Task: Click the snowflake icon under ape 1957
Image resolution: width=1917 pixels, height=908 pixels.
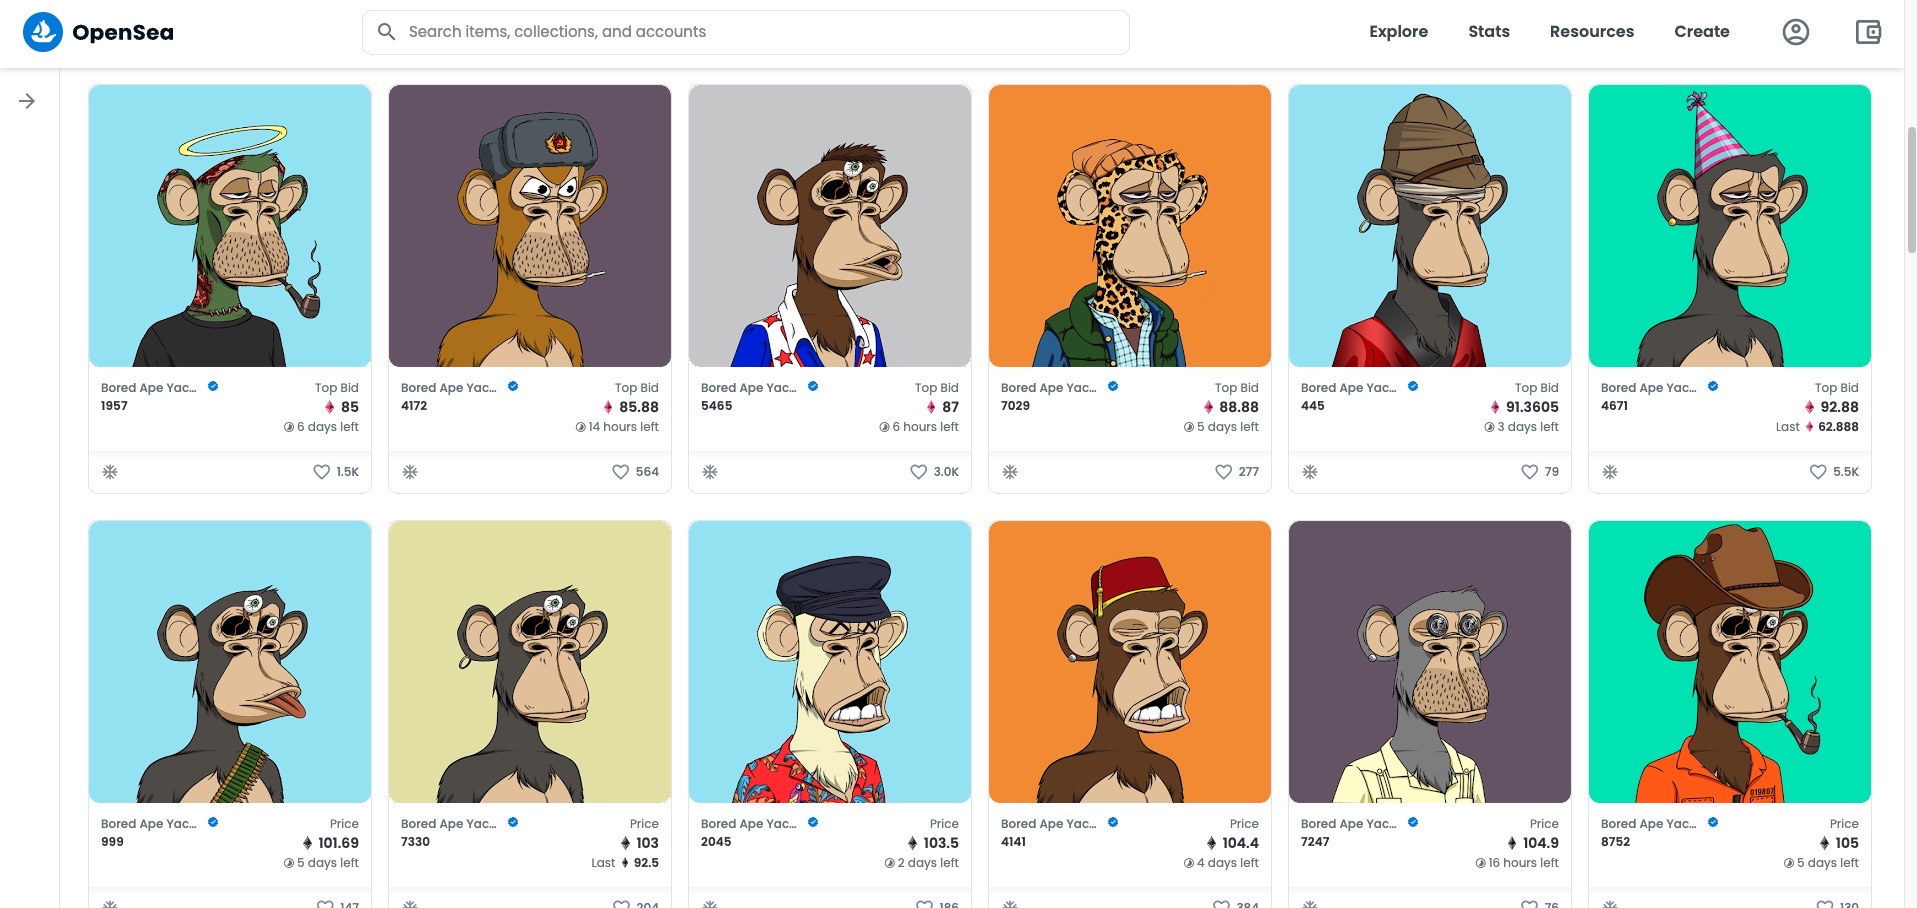Action: click(110, 472)
